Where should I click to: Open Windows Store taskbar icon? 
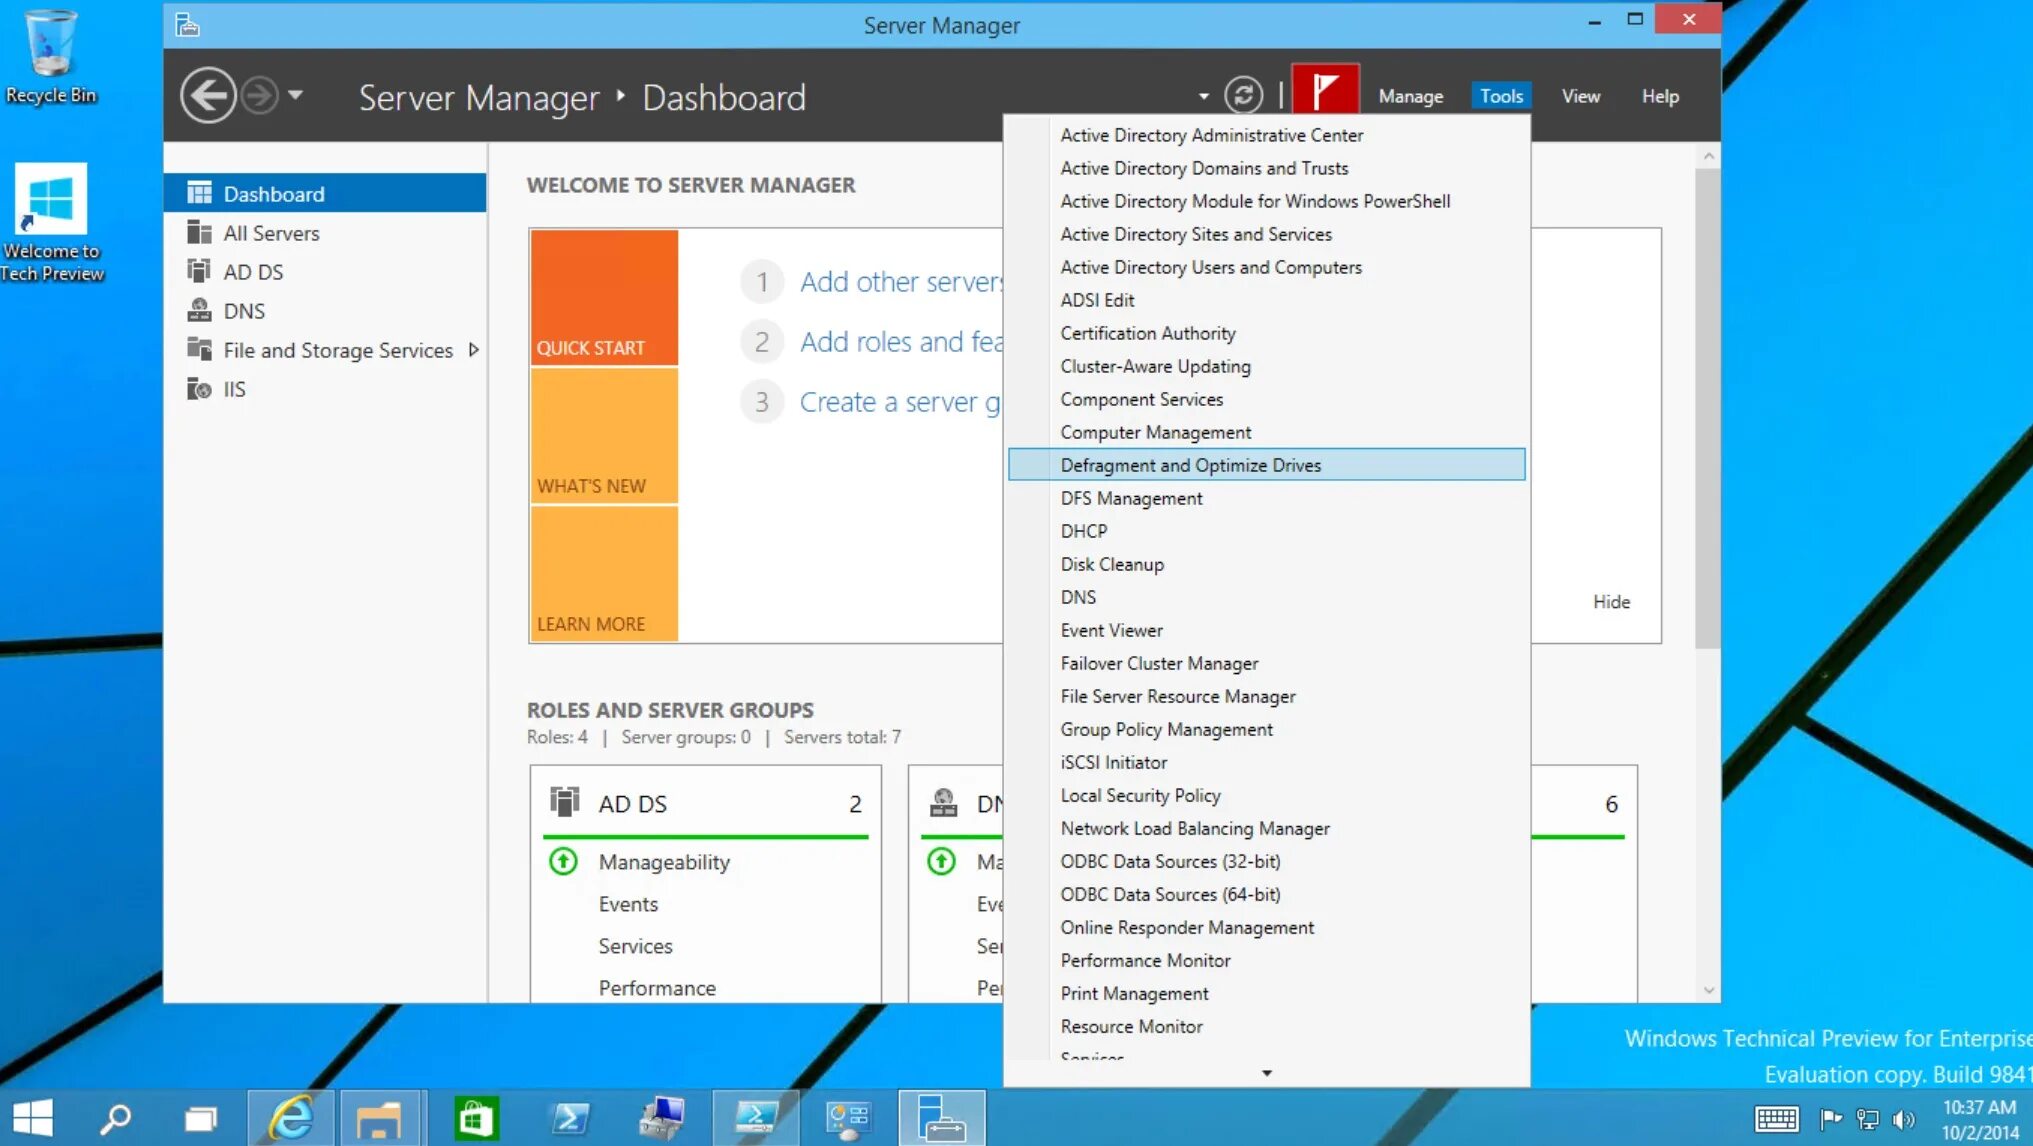click(475, 1118)
